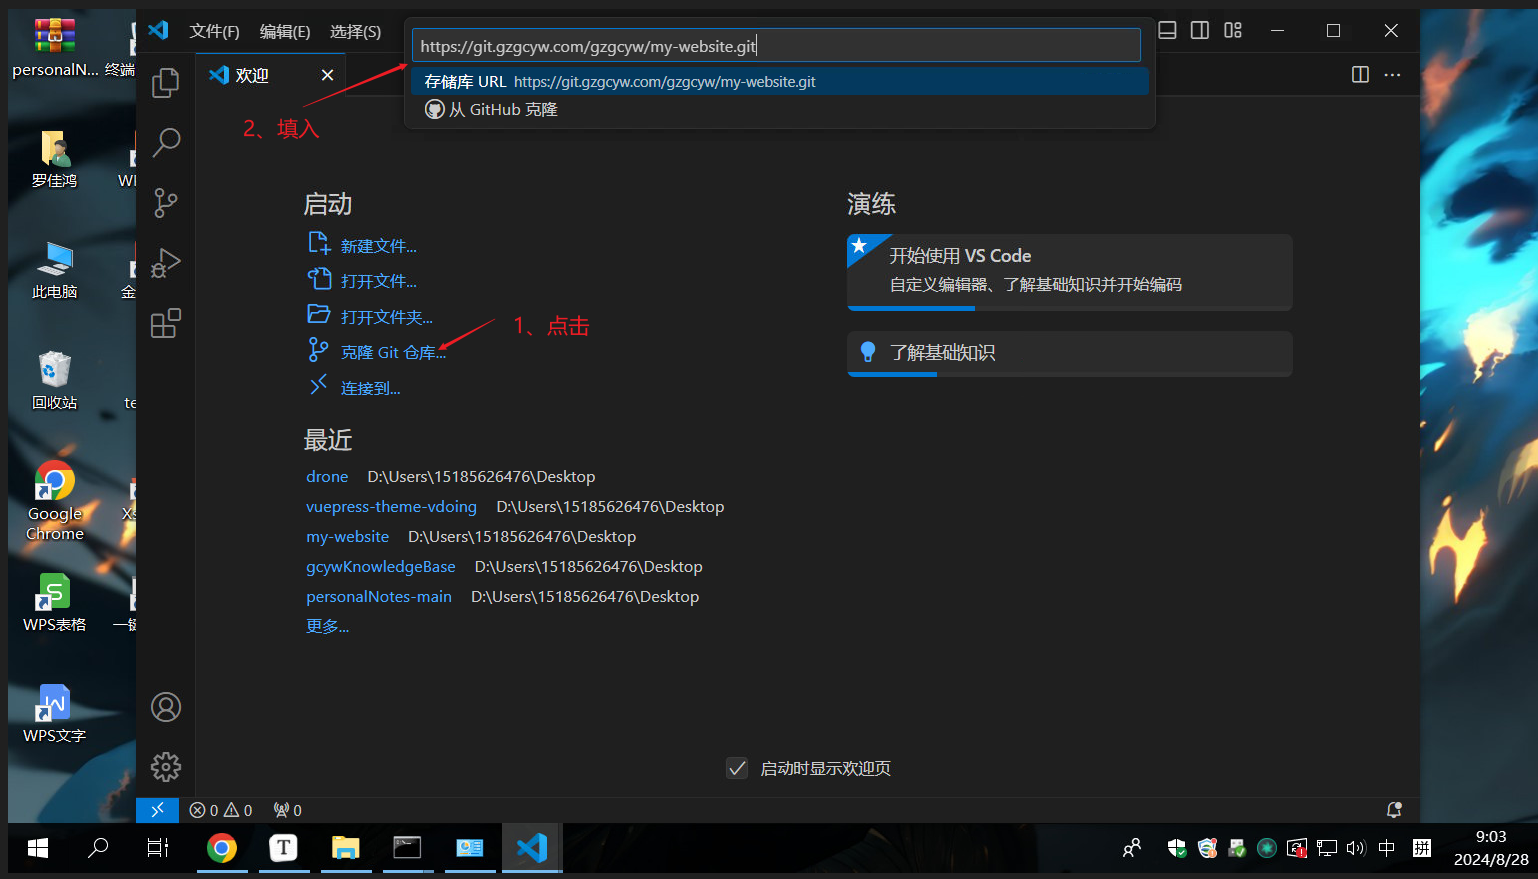The height and width of the screenshot is (879, 1538).
Task: Open the Accounts menu icon
Action: (x=166, y=707)
